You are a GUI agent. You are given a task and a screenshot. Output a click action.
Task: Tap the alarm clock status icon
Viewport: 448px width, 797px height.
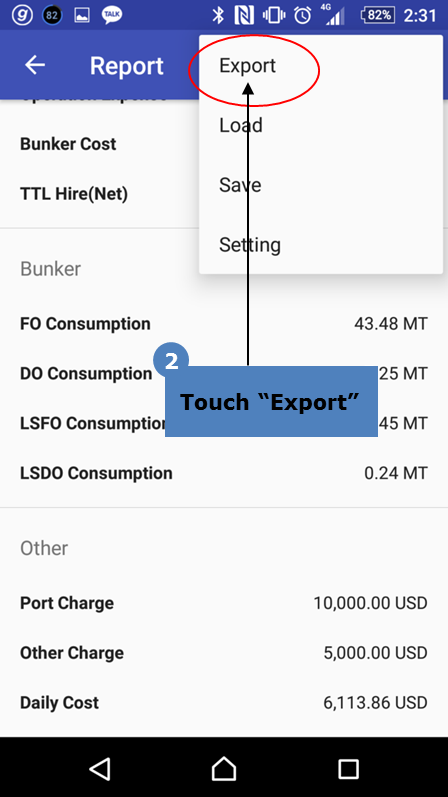303,15
